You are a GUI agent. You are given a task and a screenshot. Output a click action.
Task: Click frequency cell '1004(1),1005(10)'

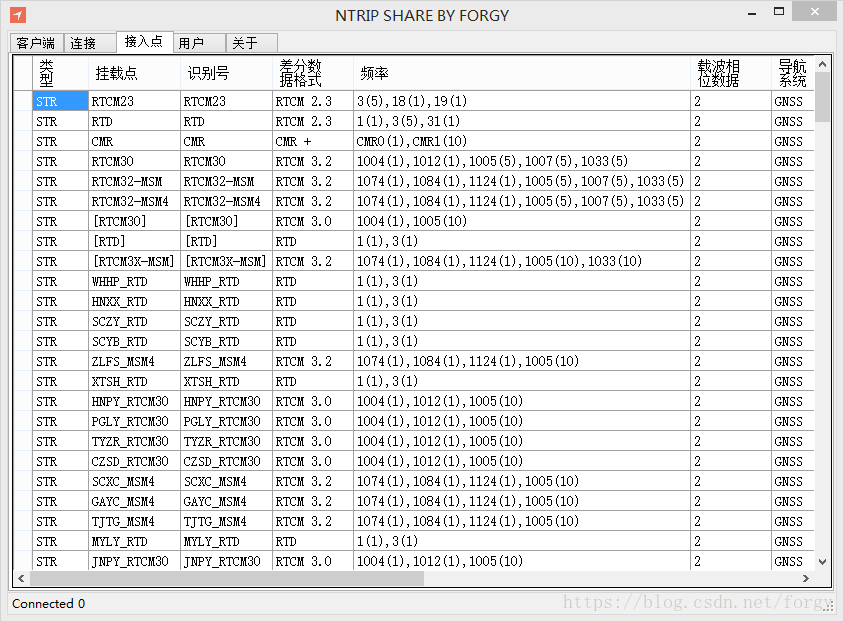click(x=522, y=221)
